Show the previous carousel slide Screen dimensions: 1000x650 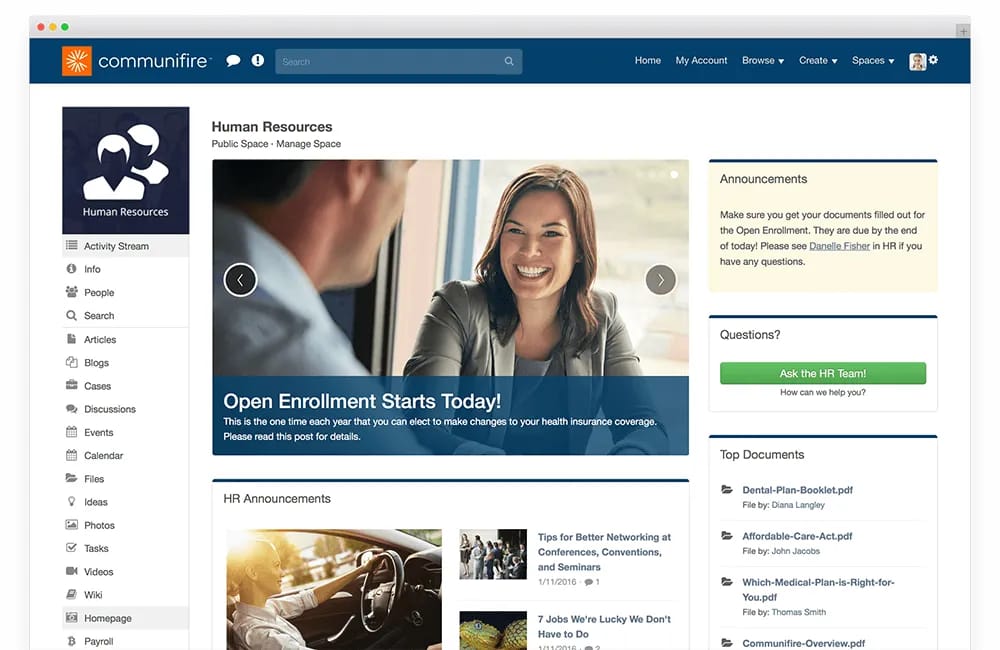click(x=240, y=279)
